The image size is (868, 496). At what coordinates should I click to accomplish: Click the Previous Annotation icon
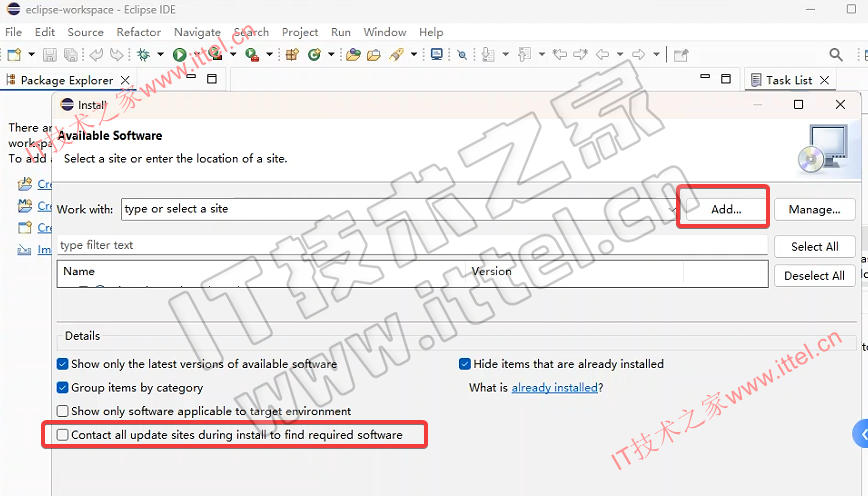pyautogui.click(x=524, y=54)
